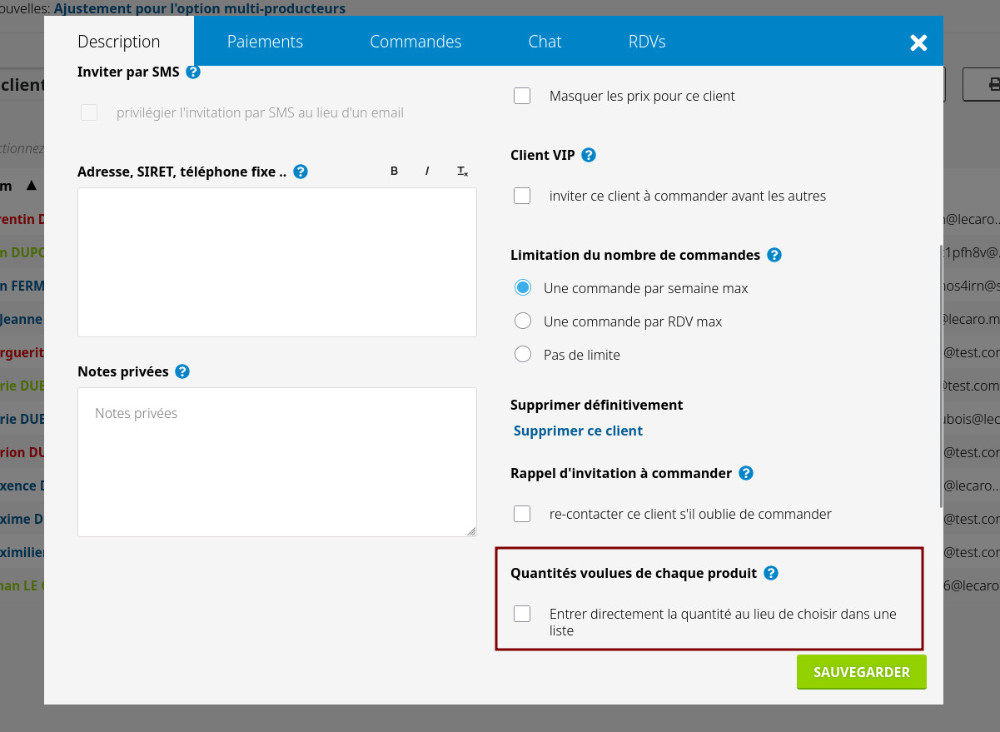Enable inviter ce client à commander avant les autres
The width and height of the screenshot is (1000, 732).
coord(522,196)
